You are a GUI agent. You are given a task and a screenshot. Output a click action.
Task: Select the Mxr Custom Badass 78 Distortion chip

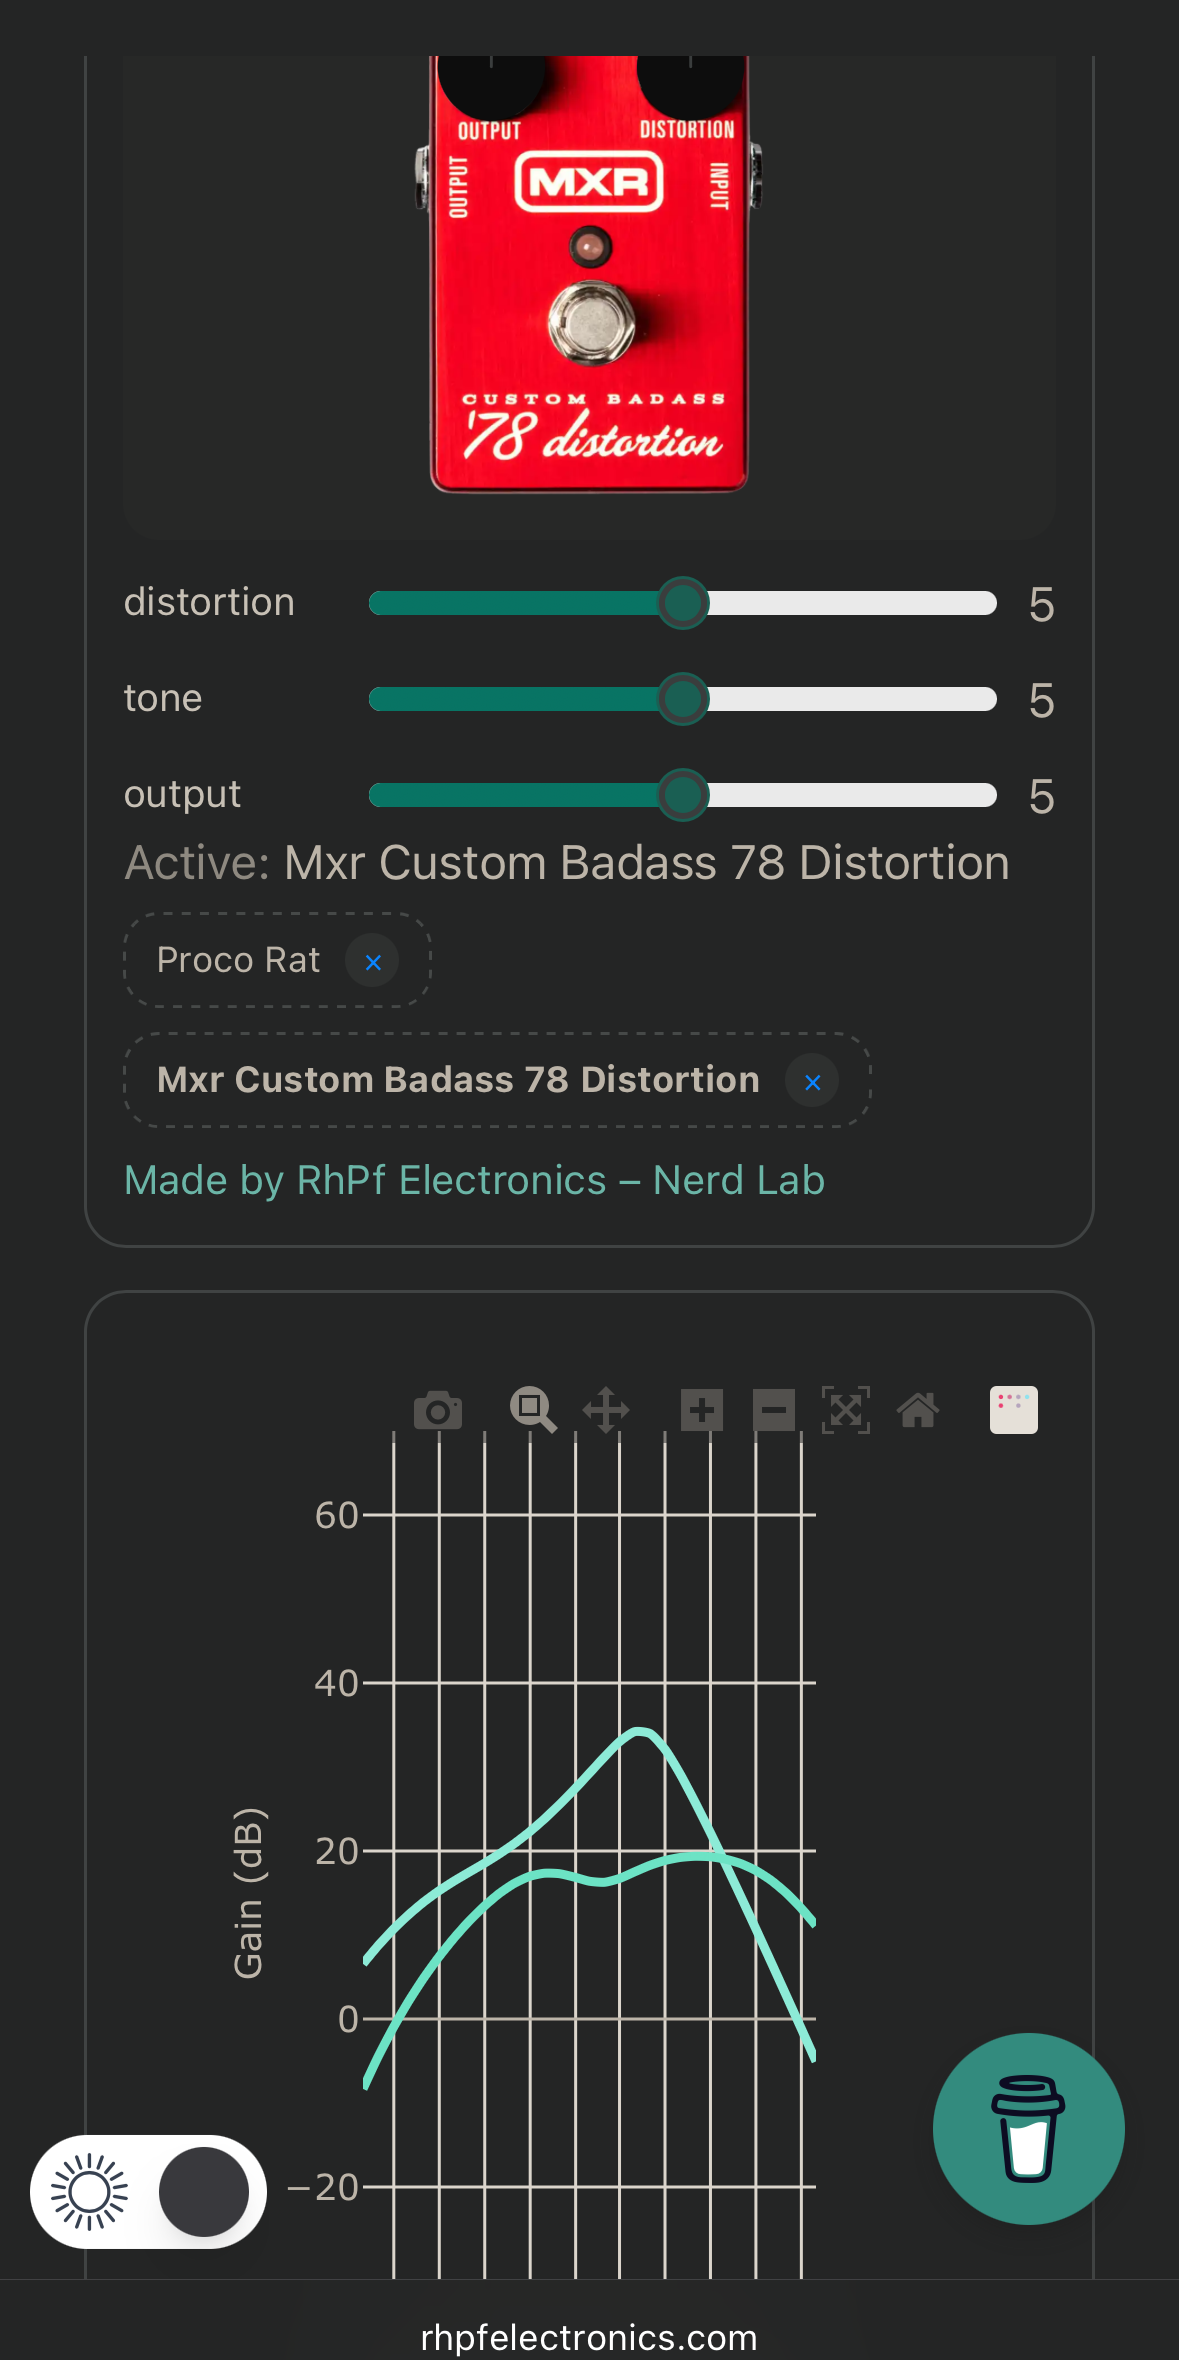click(458, 1081)
